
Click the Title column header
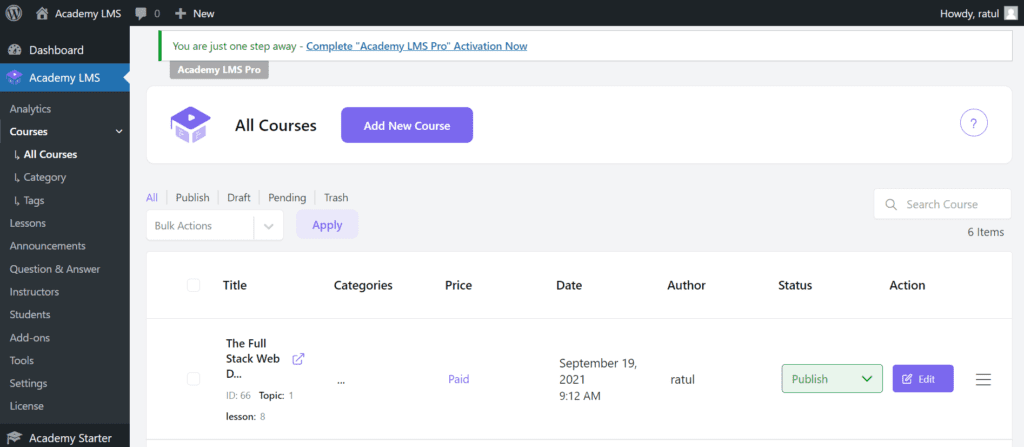(x=235, y=286)
